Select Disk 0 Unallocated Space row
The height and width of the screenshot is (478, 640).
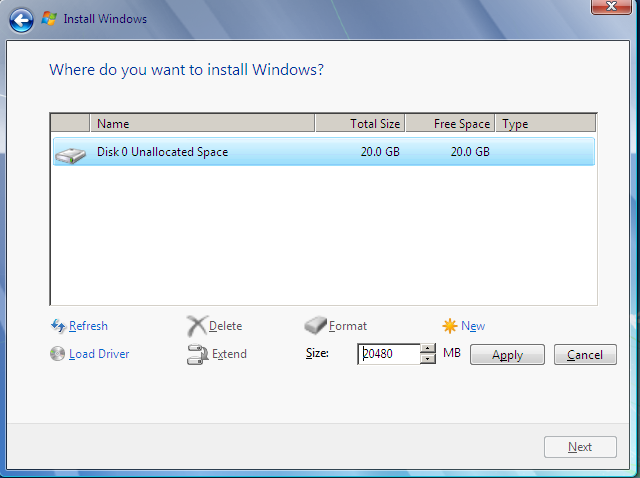point(324,152)
